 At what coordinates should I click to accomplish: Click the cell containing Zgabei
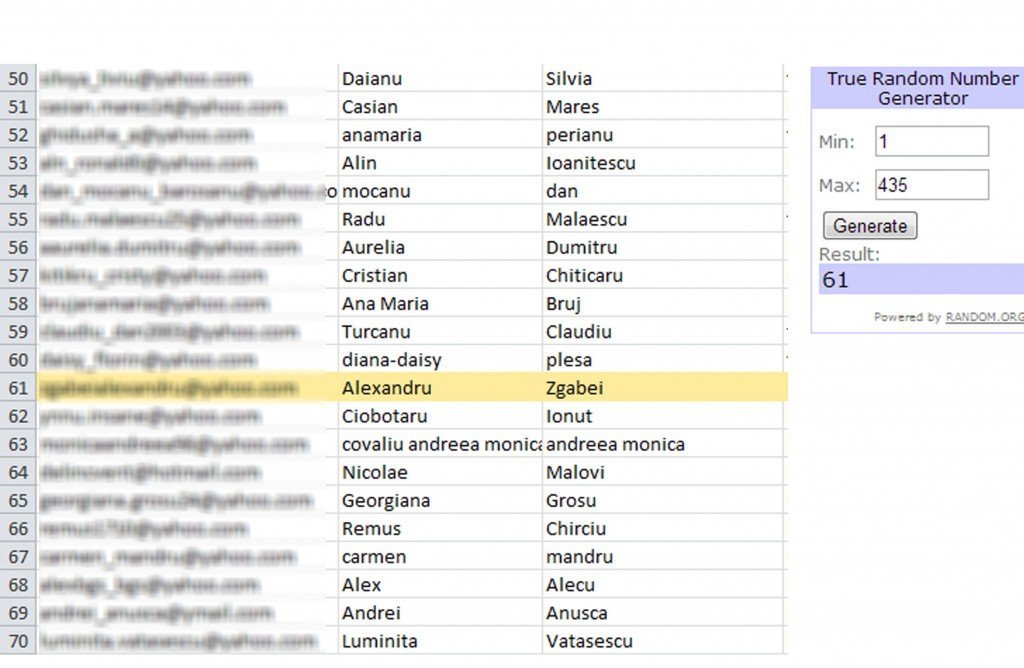pos(575,387)
